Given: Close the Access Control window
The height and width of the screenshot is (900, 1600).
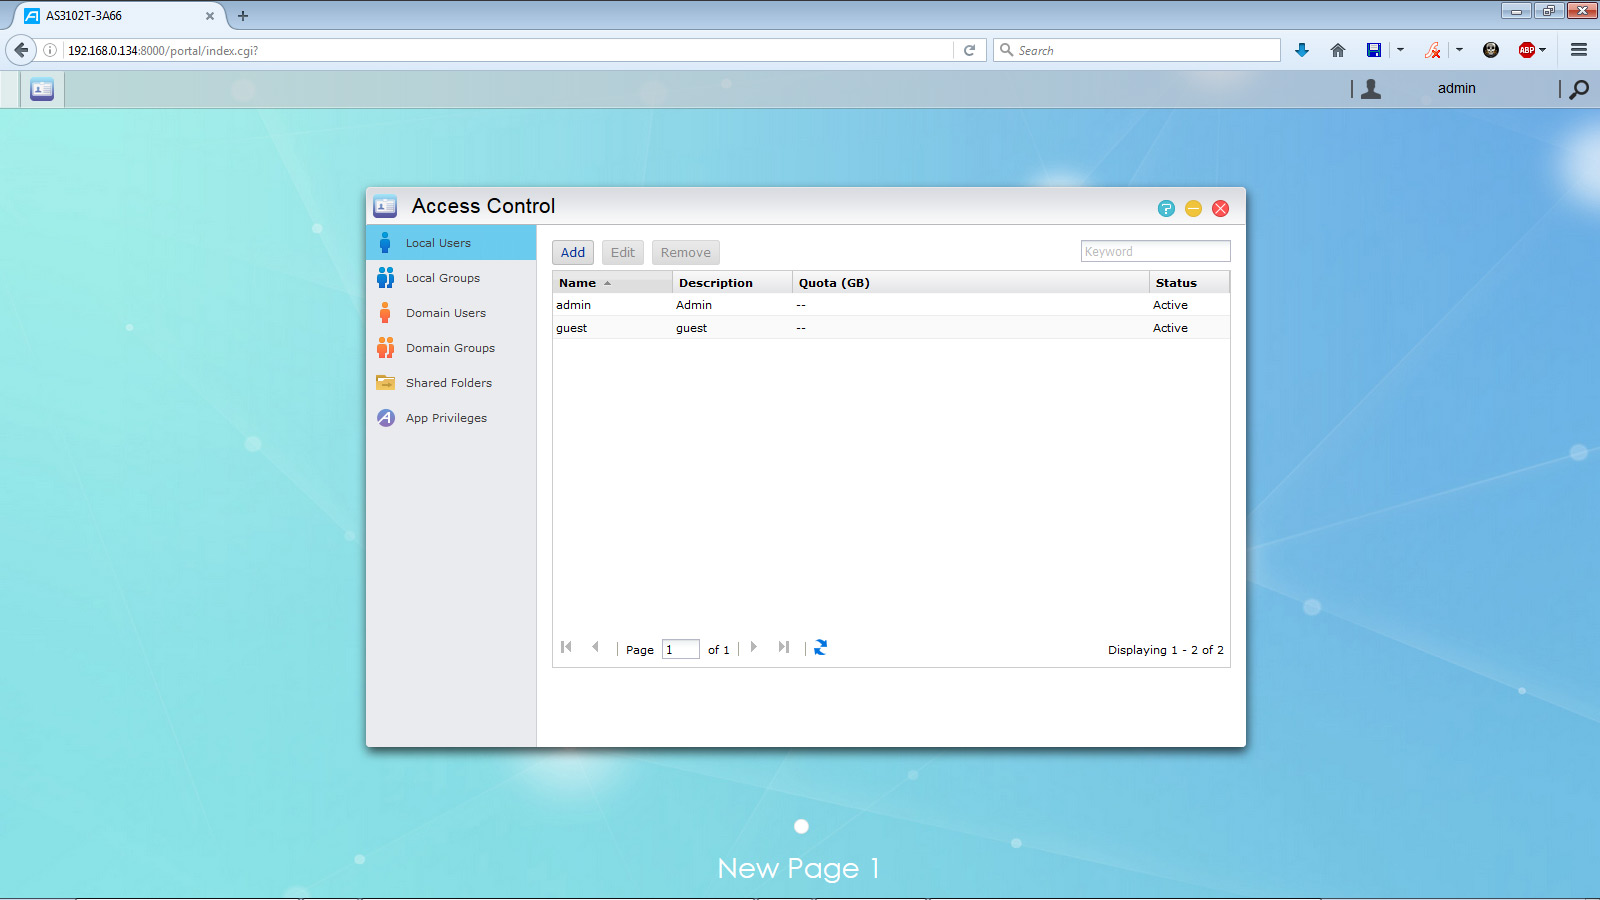Looking at the screenshot, I should click(1220, 208).
